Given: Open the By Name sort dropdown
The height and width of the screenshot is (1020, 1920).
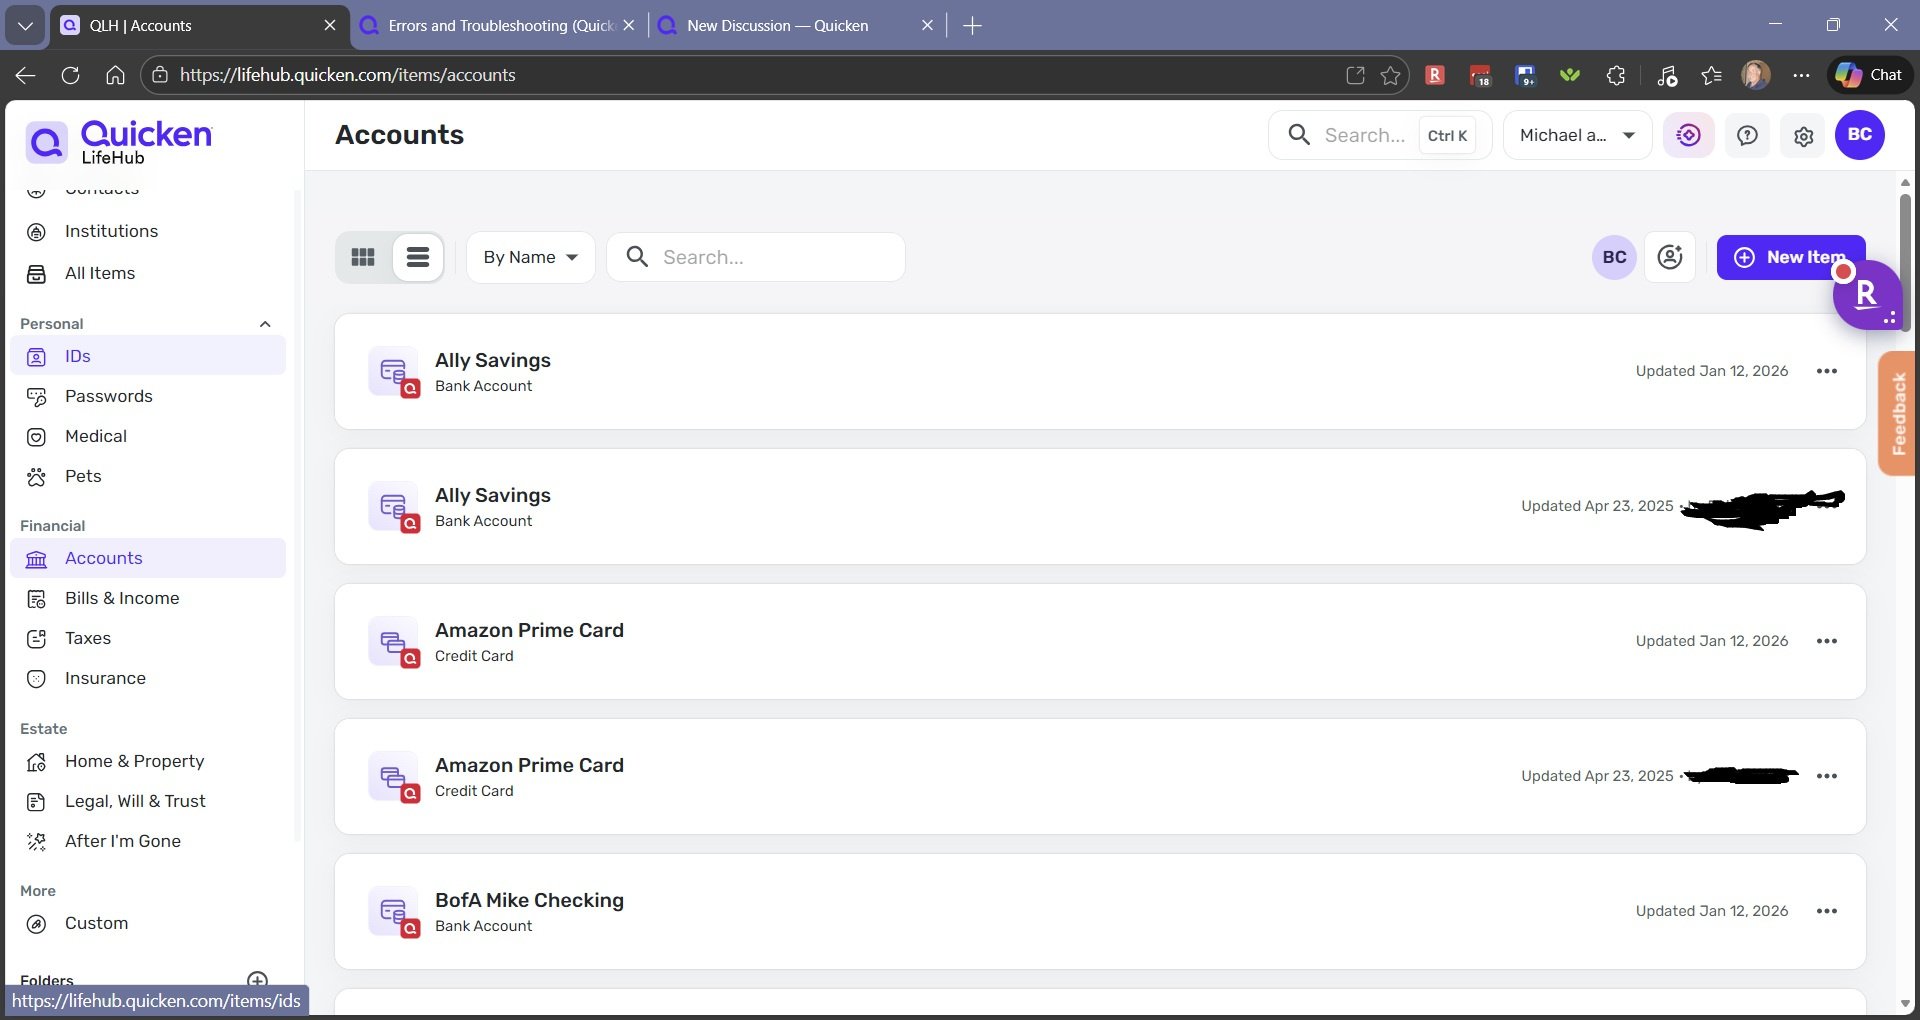Looking at the screenshot, I should [531, 257].
